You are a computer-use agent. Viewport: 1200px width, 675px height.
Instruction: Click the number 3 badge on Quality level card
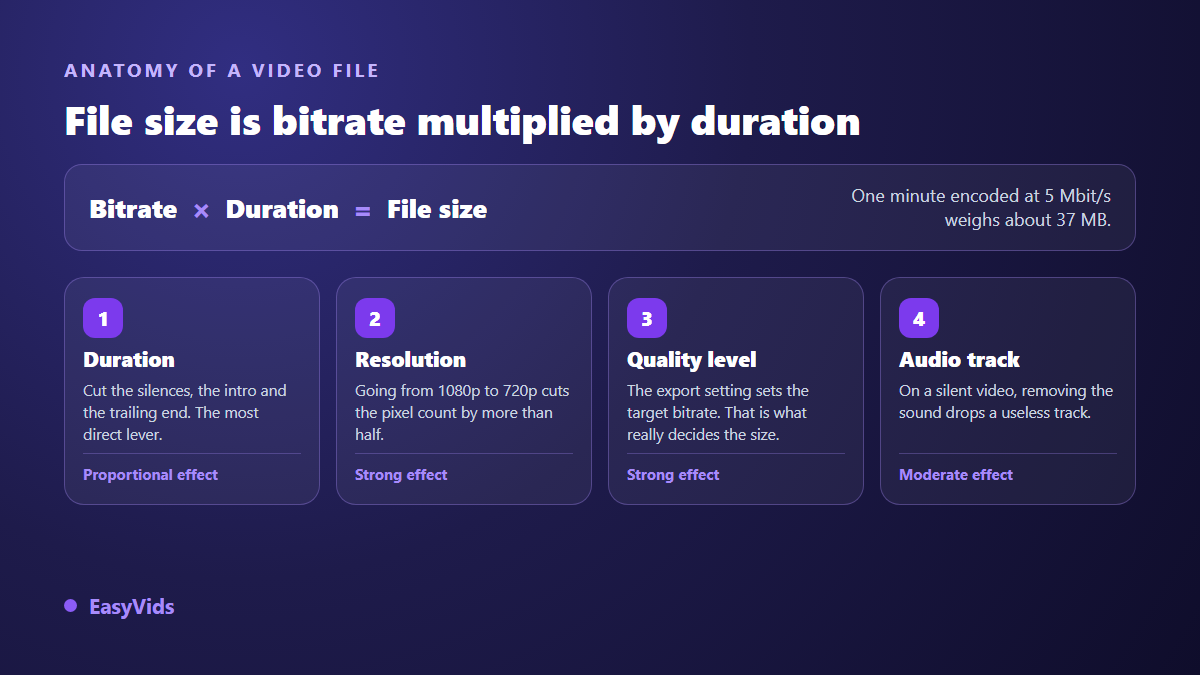(x=647, y=318)
